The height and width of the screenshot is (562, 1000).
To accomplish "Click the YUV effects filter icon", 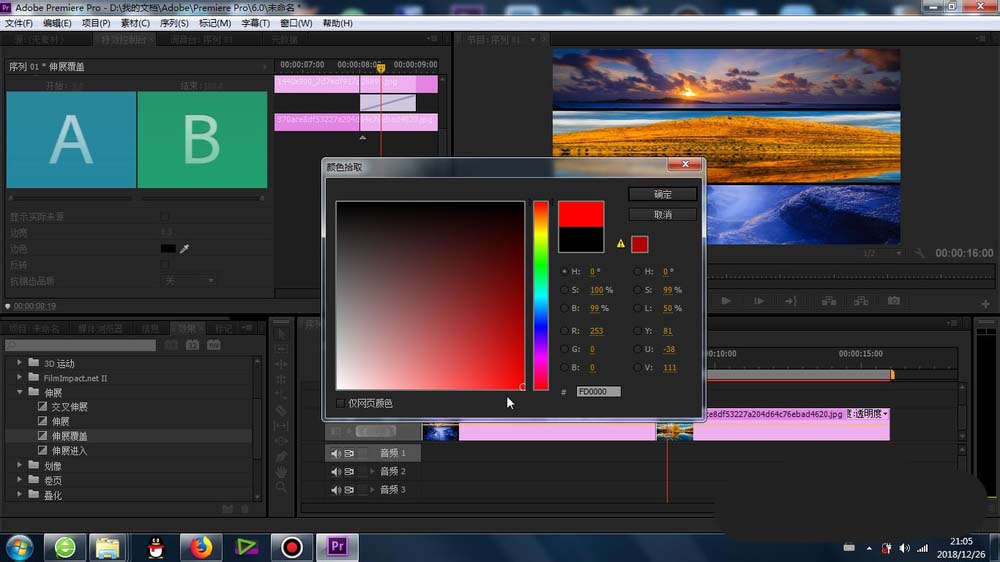I will [x=214, y=345].
